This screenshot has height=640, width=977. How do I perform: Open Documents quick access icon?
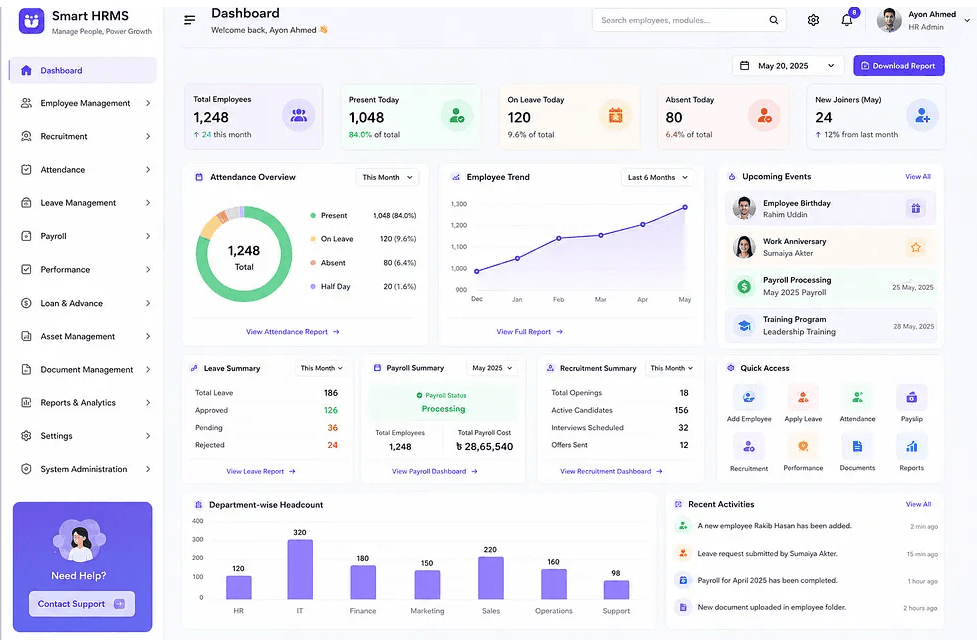(x=857, y=446)
